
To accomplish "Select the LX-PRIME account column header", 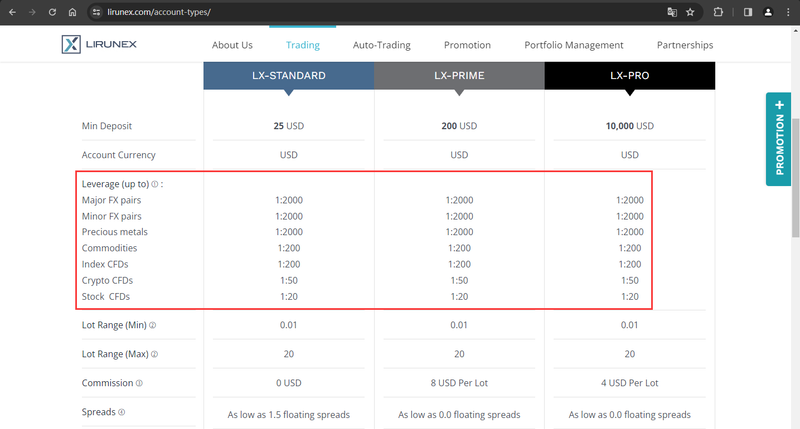I will pyautogui.click(x=459, y=75).
